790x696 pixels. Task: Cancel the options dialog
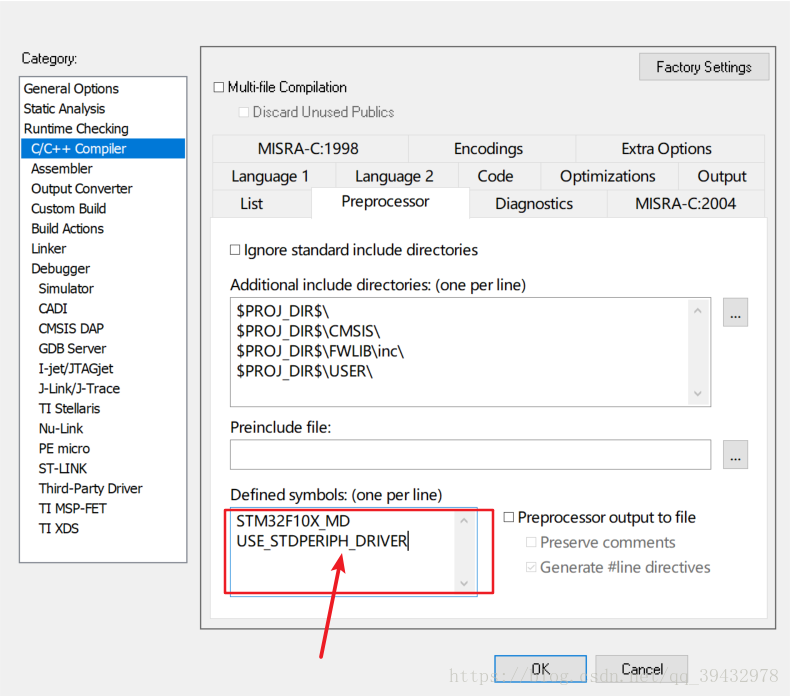point(641,669)
